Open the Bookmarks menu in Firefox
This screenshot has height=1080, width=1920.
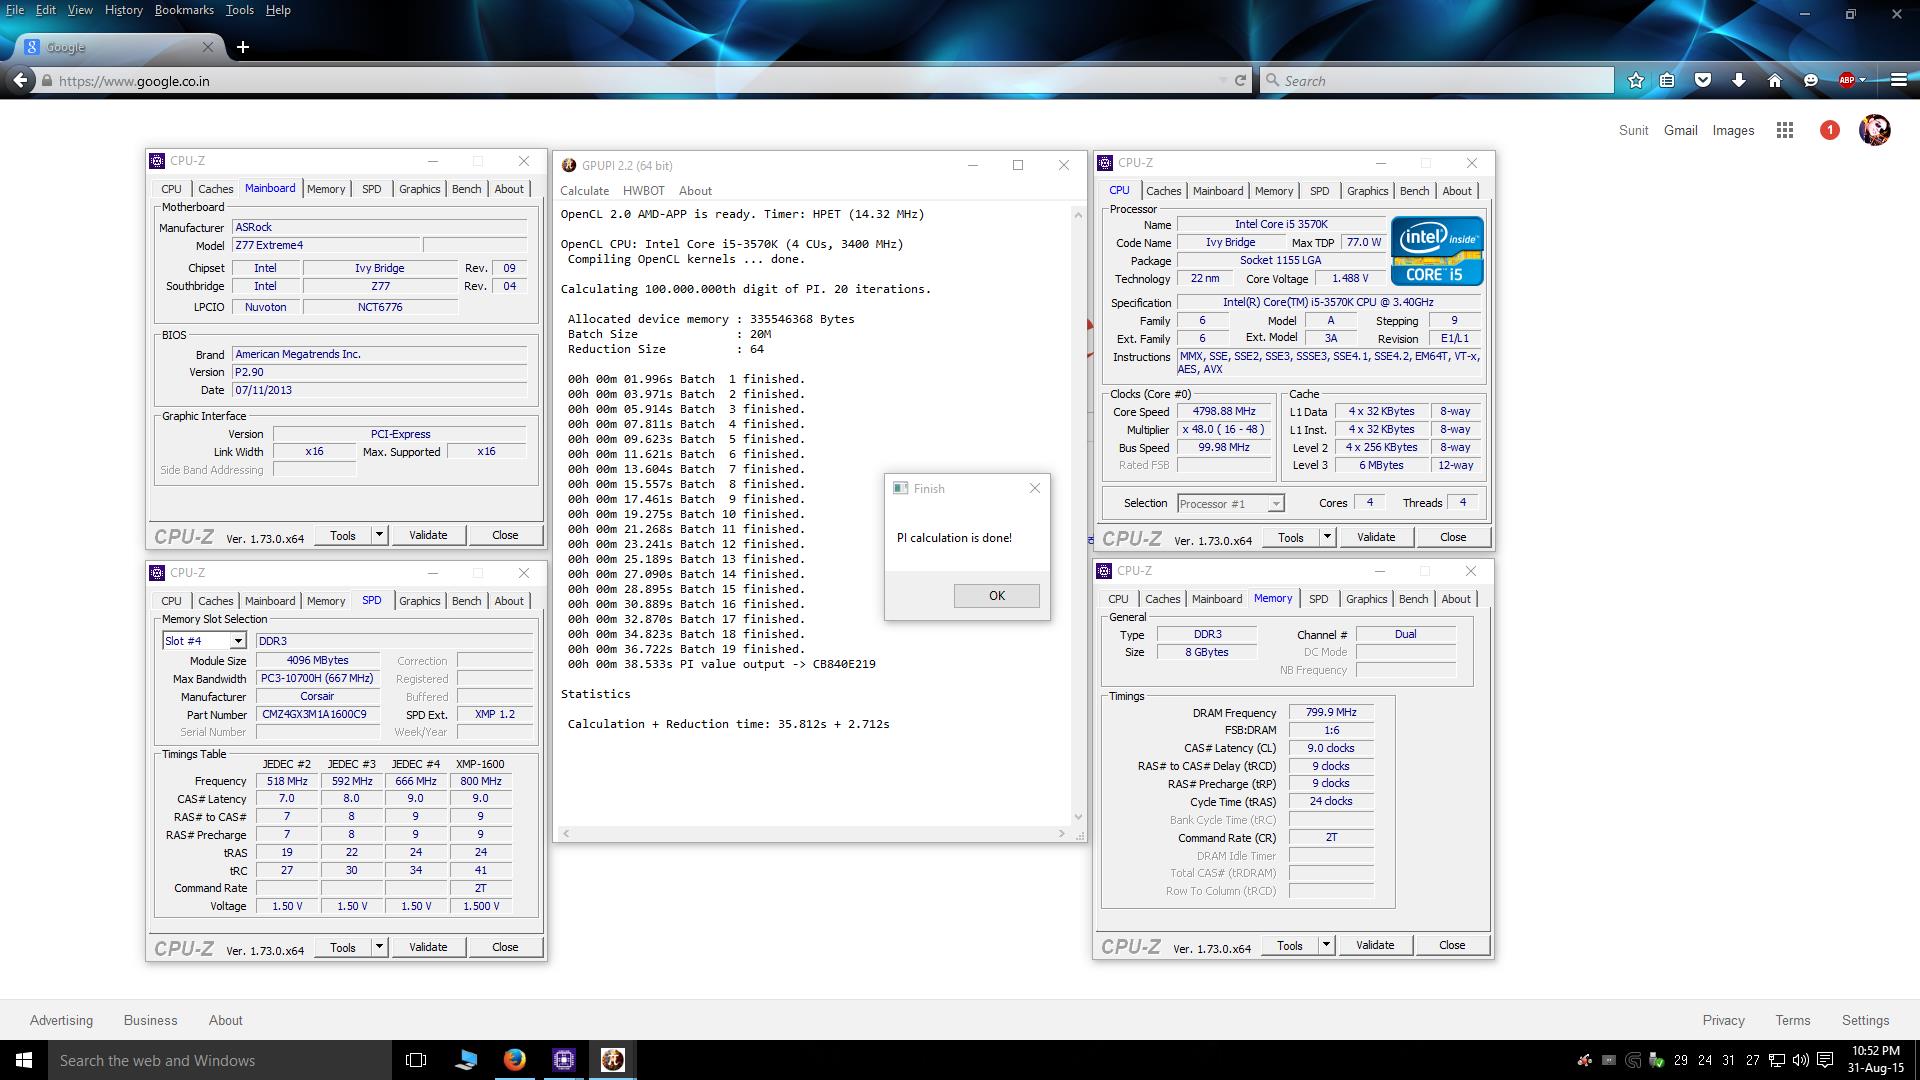[184, 10]
